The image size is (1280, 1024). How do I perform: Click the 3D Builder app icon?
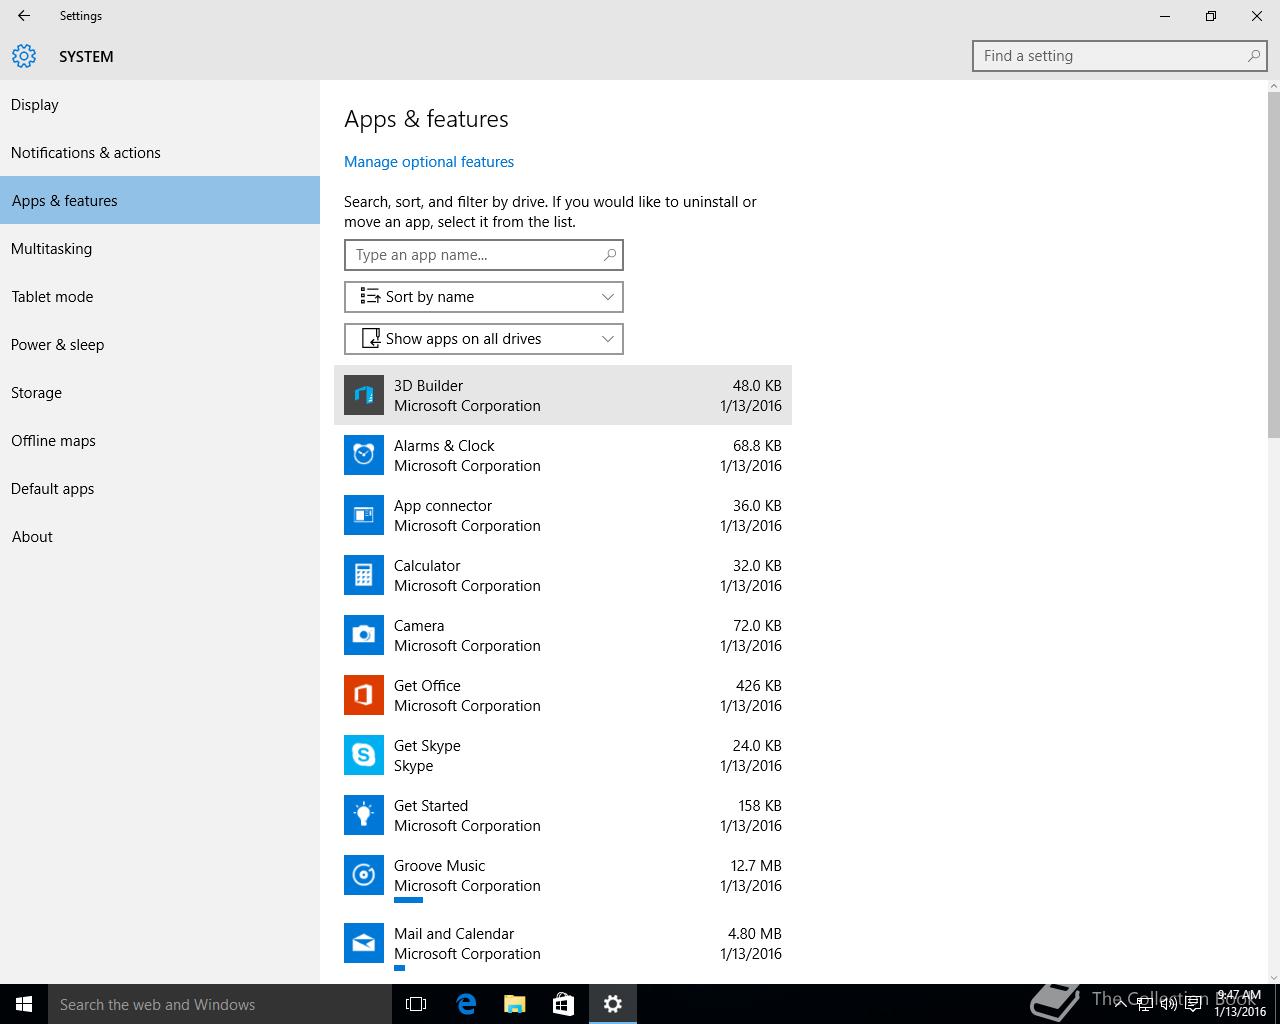coord(364,395)
